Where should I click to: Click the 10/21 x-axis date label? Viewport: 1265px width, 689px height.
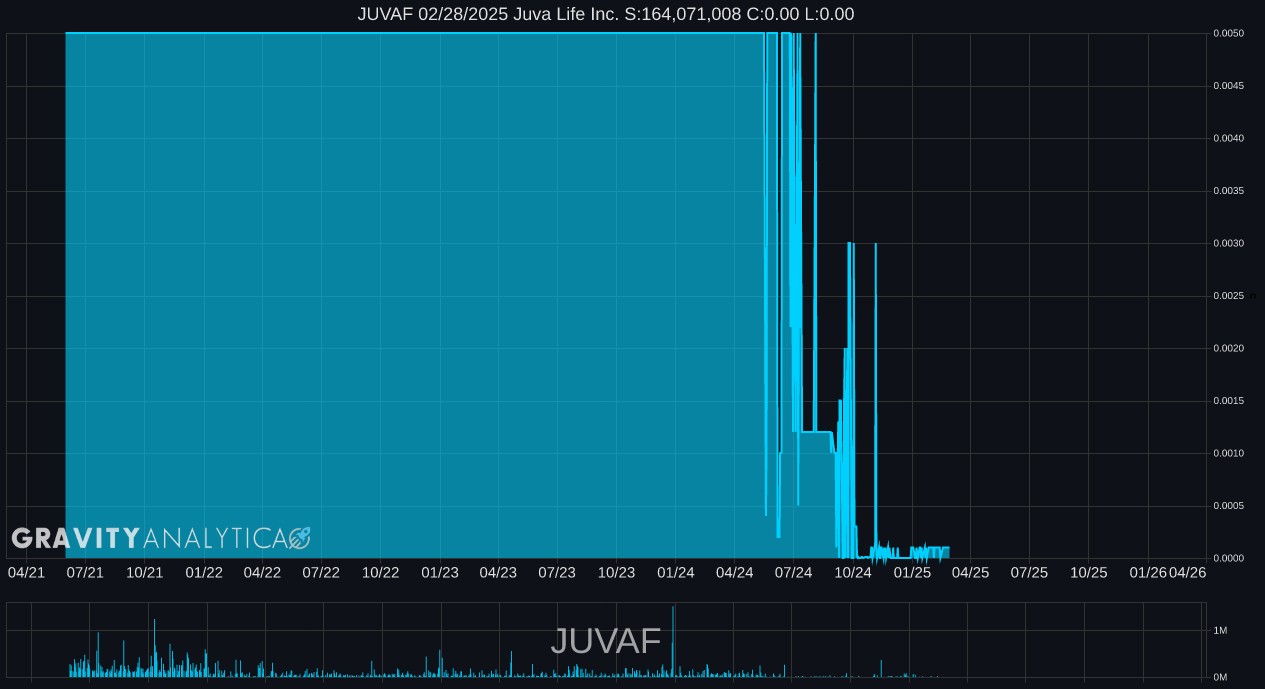[x=145, y=572]
